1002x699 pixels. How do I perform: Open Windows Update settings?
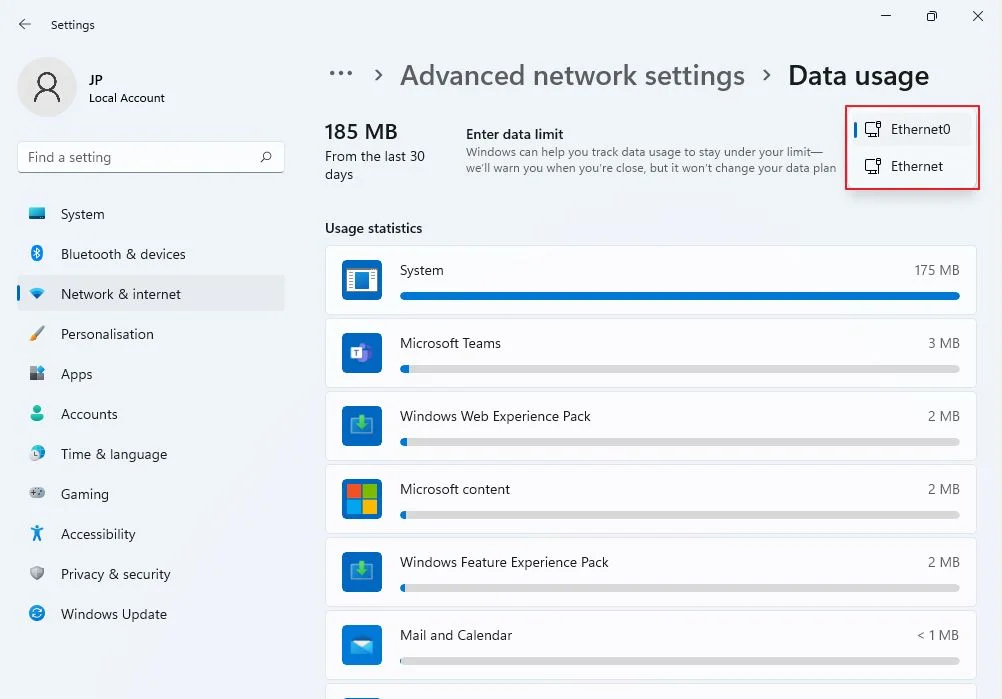[151, 613]
